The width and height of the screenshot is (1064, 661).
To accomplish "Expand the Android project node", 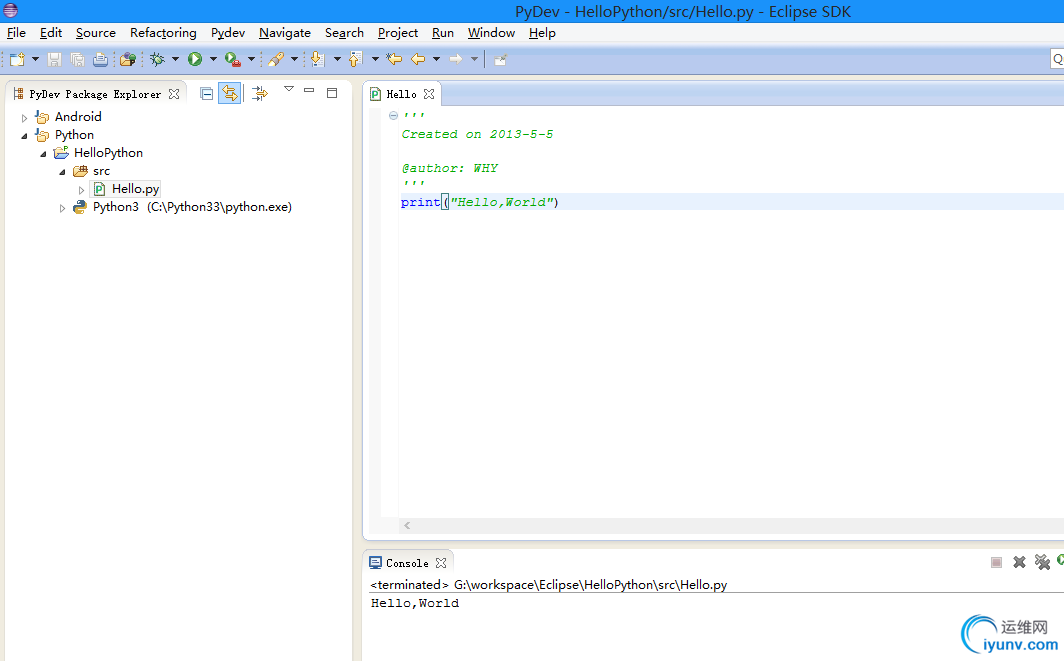I will 25,117.
